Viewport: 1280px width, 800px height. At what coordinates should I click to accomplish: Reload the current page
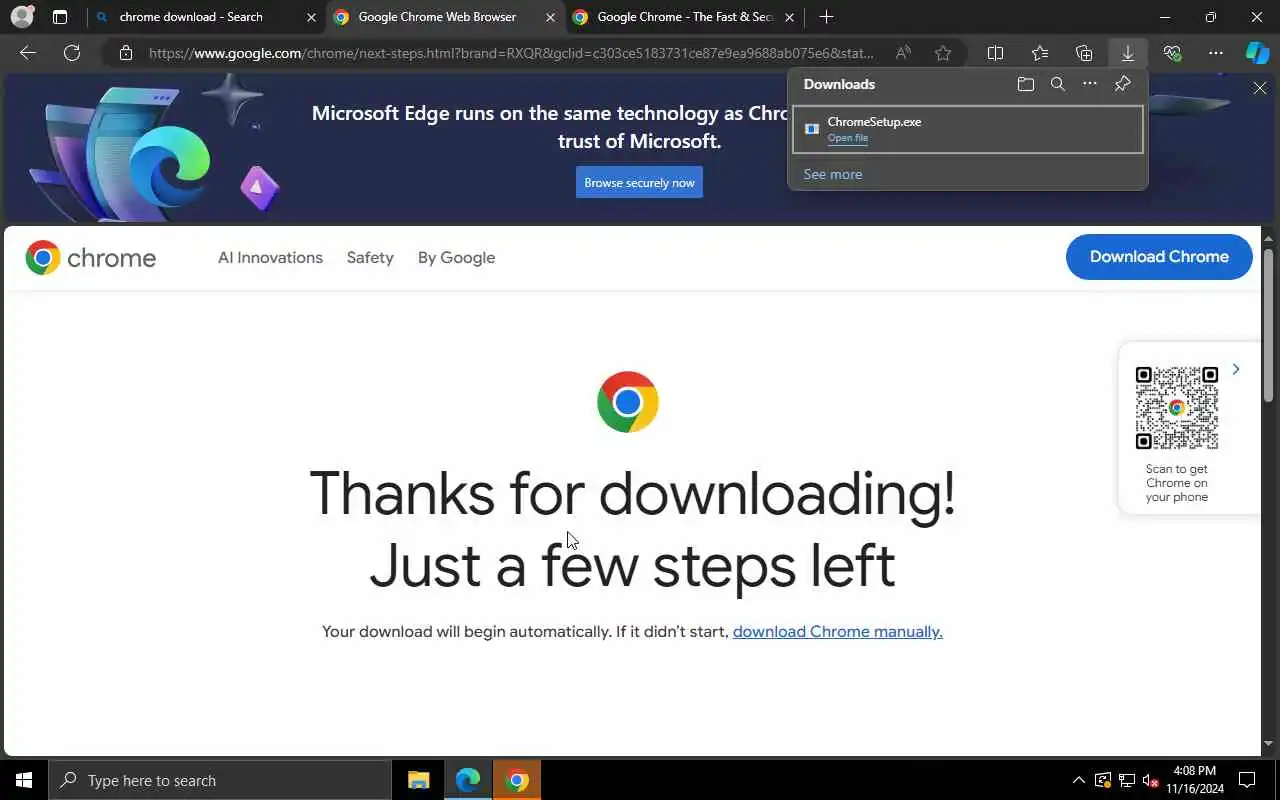coord(72,53)
